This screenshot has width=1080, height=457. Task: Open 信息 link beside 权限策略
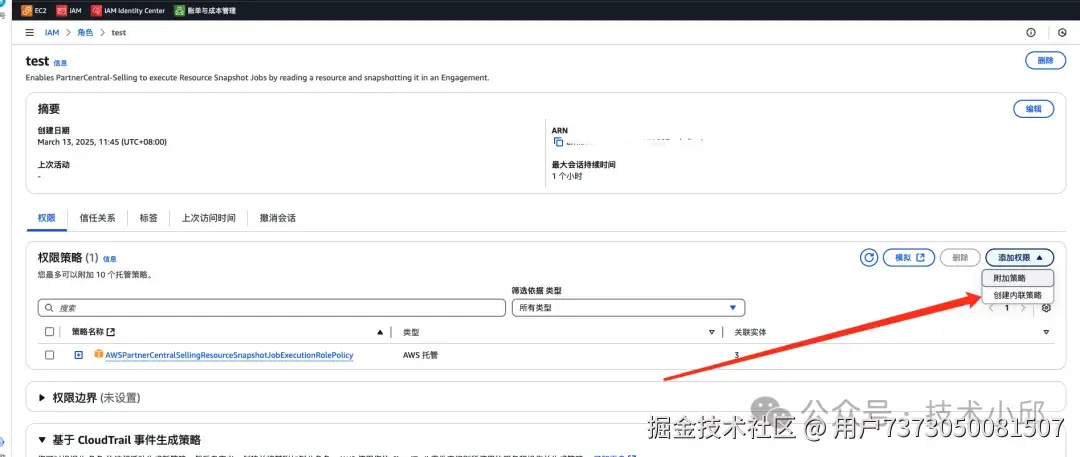tap(110, 259)
